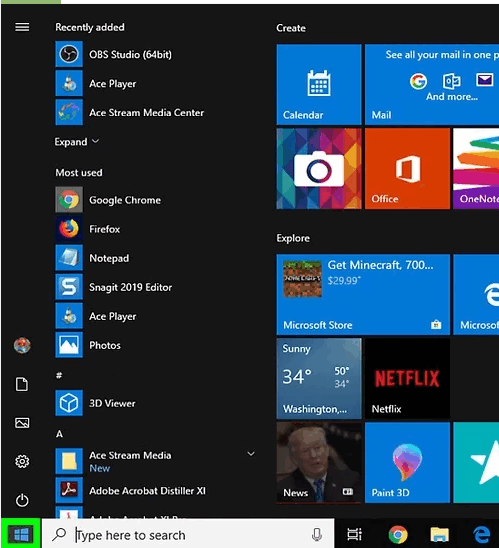Open the Netflix tile

click(x=407, y=378)
